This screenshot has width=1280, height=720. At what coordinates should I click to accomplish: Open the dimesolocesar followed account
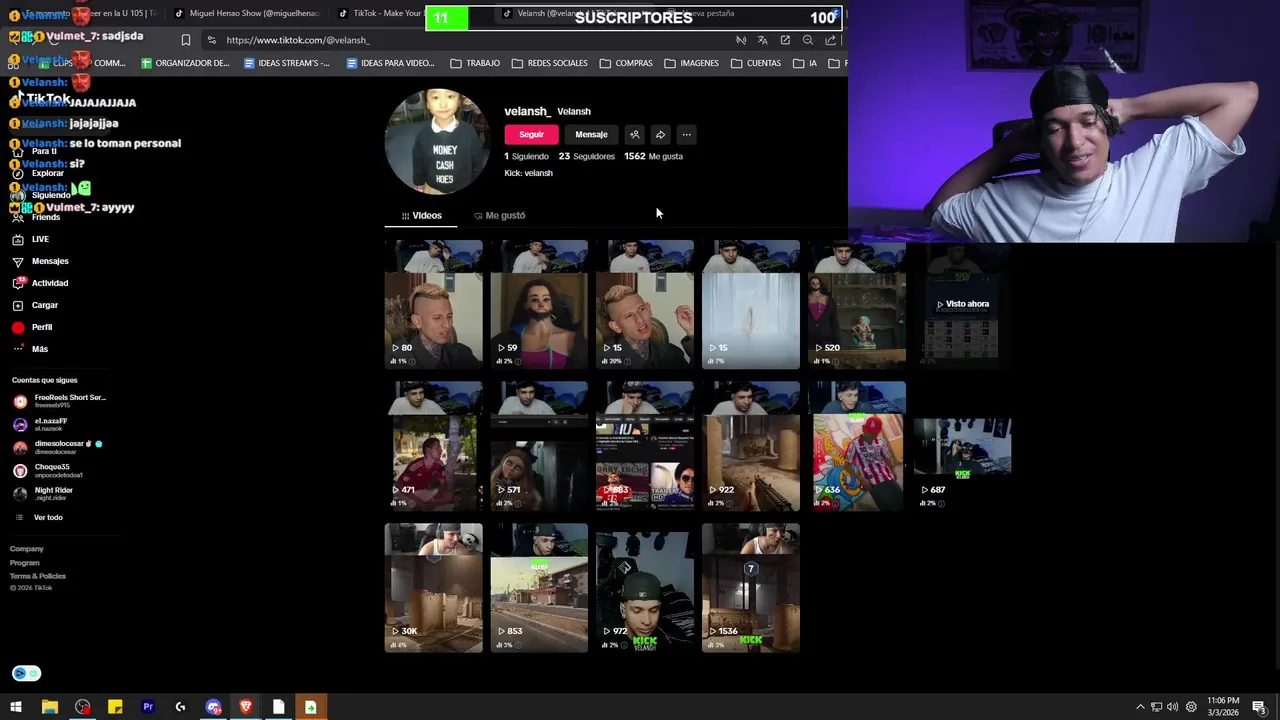(57, 447)
